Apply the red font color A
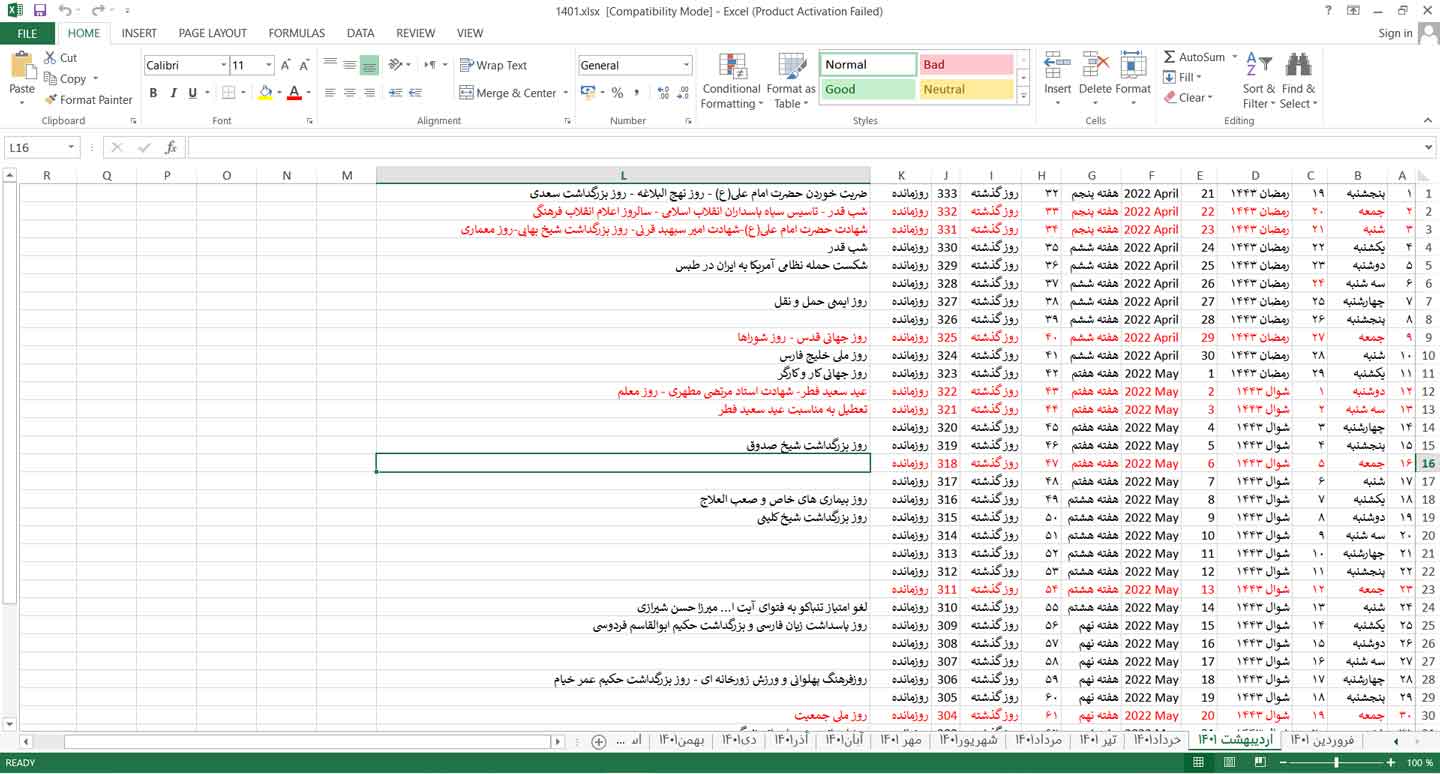This screenshot has height=774, width=1440. coord(294,93)
